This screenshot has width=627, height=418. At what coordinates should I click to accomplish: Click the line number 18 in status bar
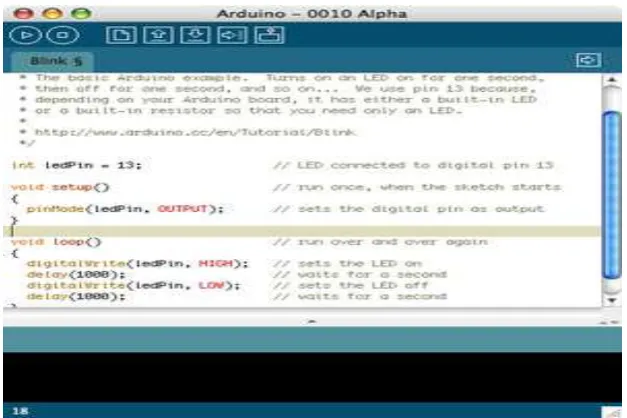(20, 411)
